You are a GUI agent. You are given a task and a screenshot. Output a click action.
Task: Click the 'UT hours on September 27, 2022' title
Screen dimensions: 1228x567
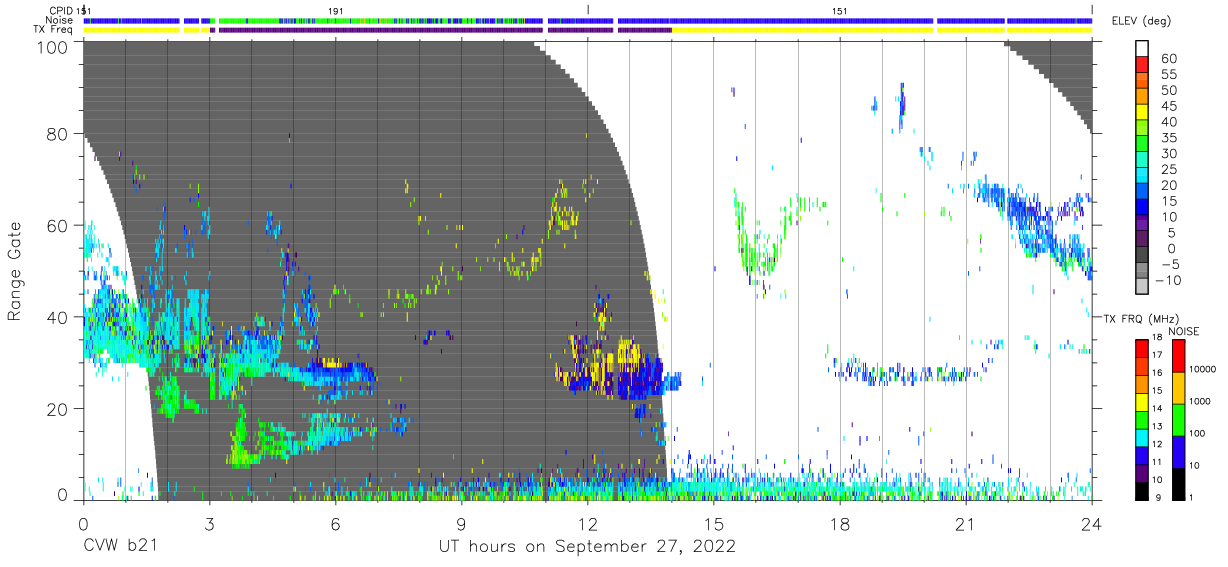(588, 547)
